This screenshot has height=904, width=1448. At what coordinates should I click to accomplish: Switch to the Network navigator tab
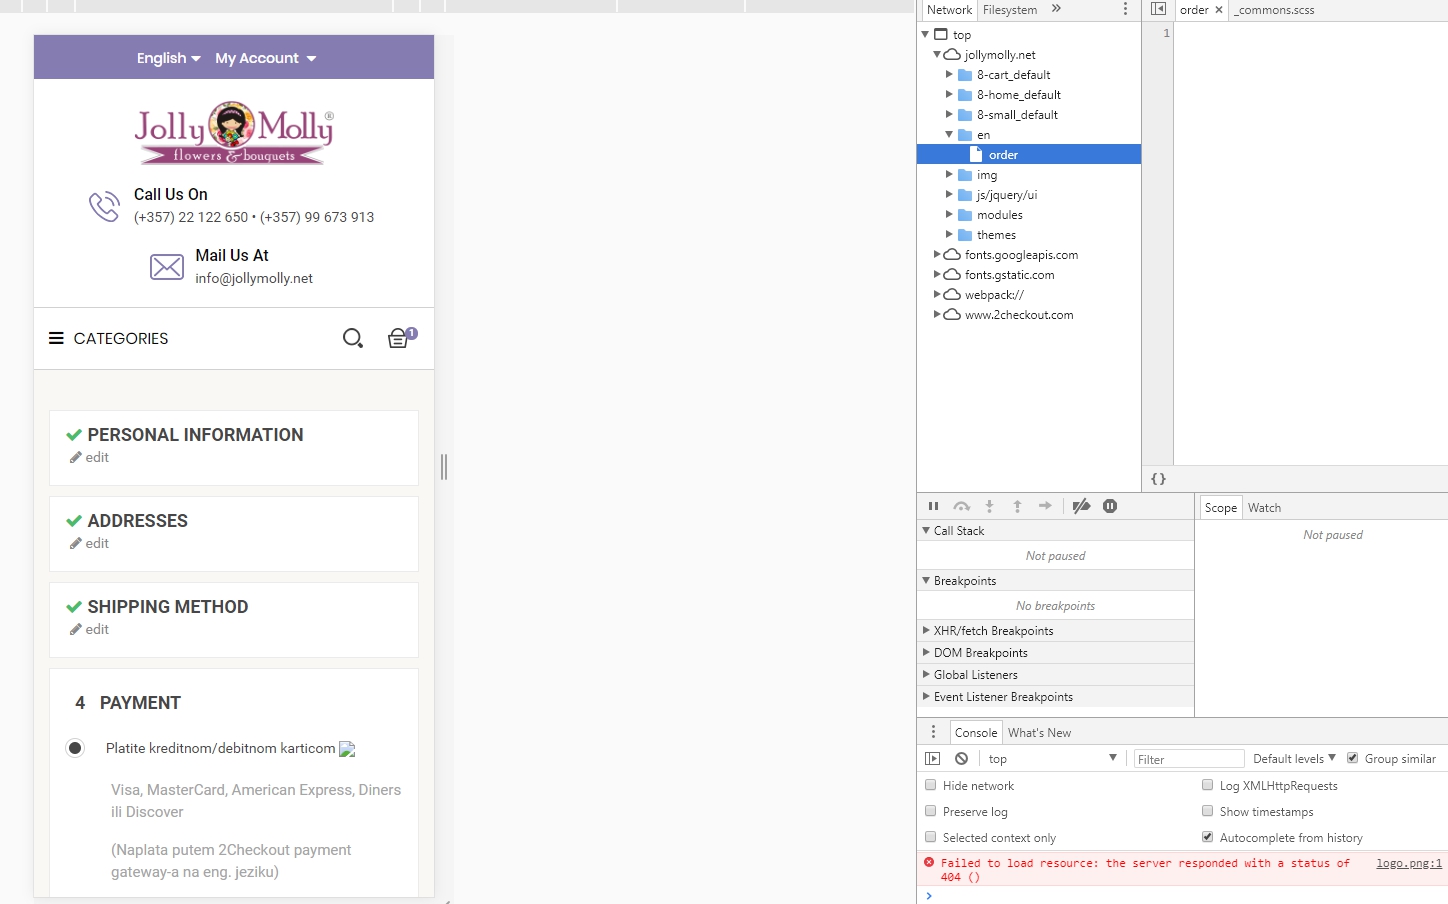click(x=949, y=10)
